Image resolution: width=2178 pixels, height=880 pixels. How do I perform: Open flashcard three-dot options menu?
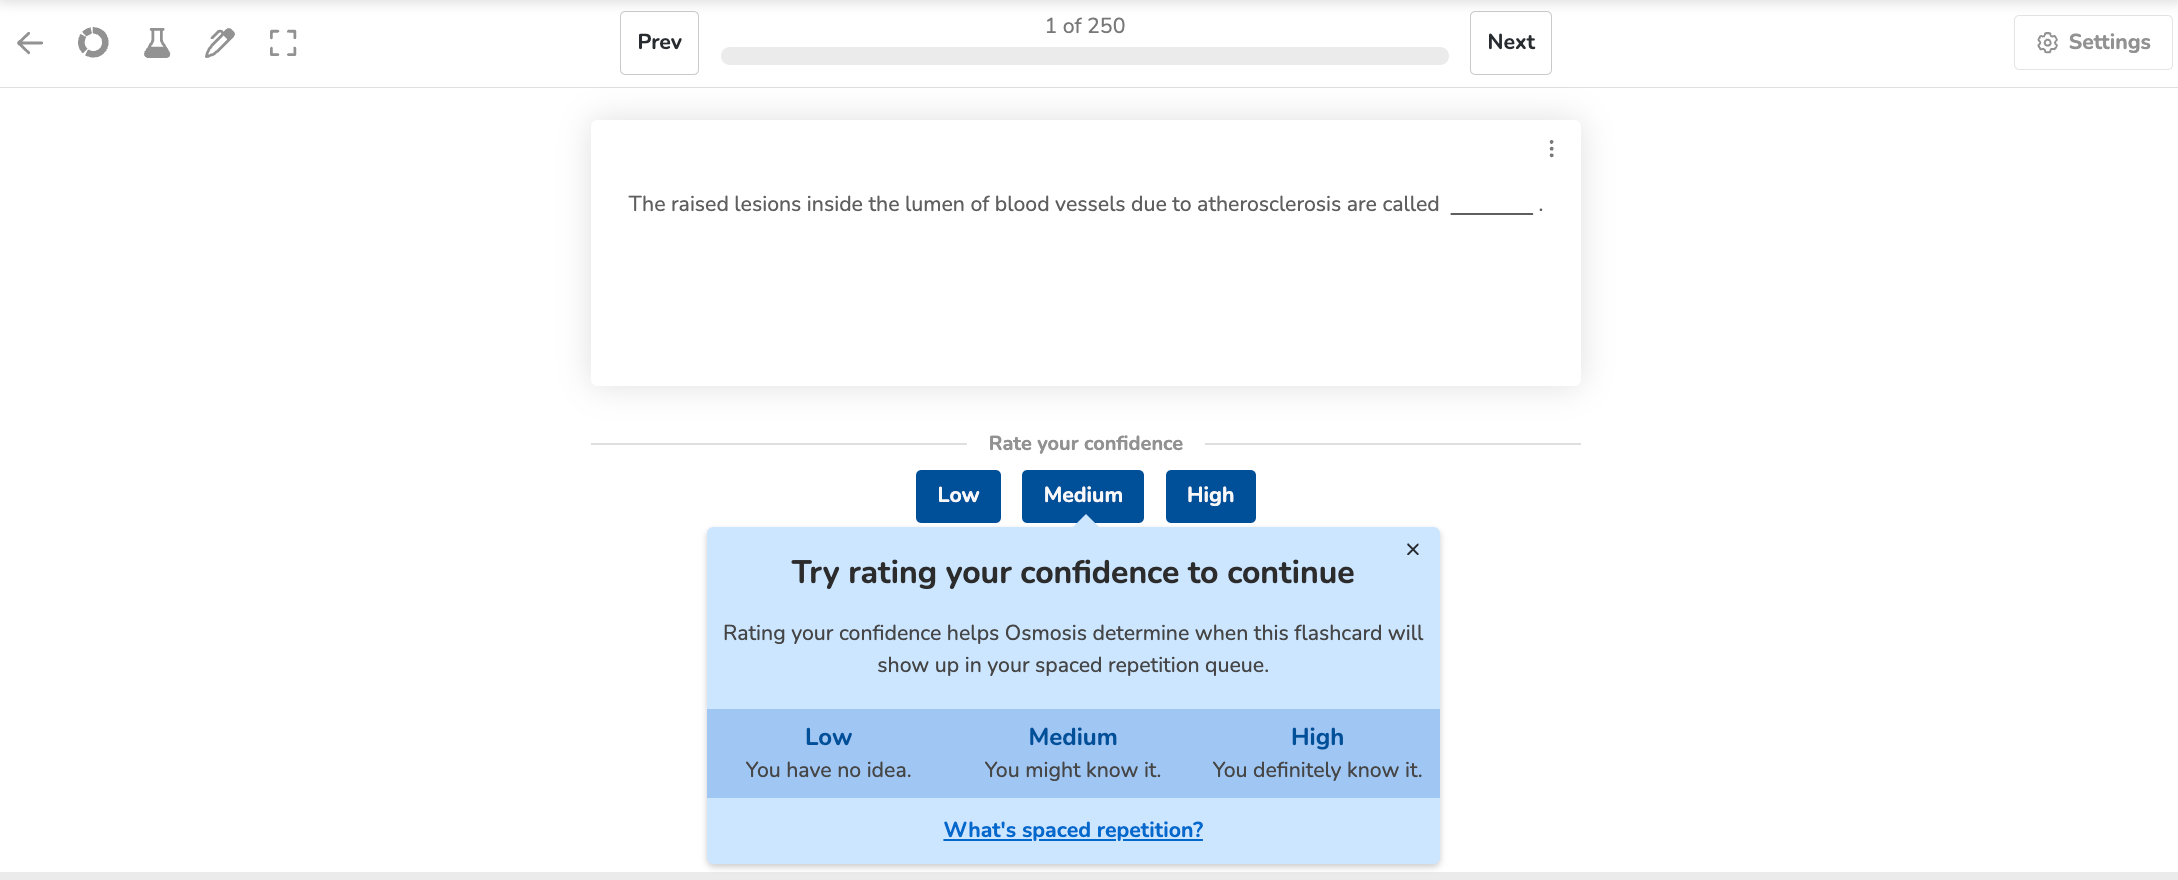click(x=1551, y=149)
